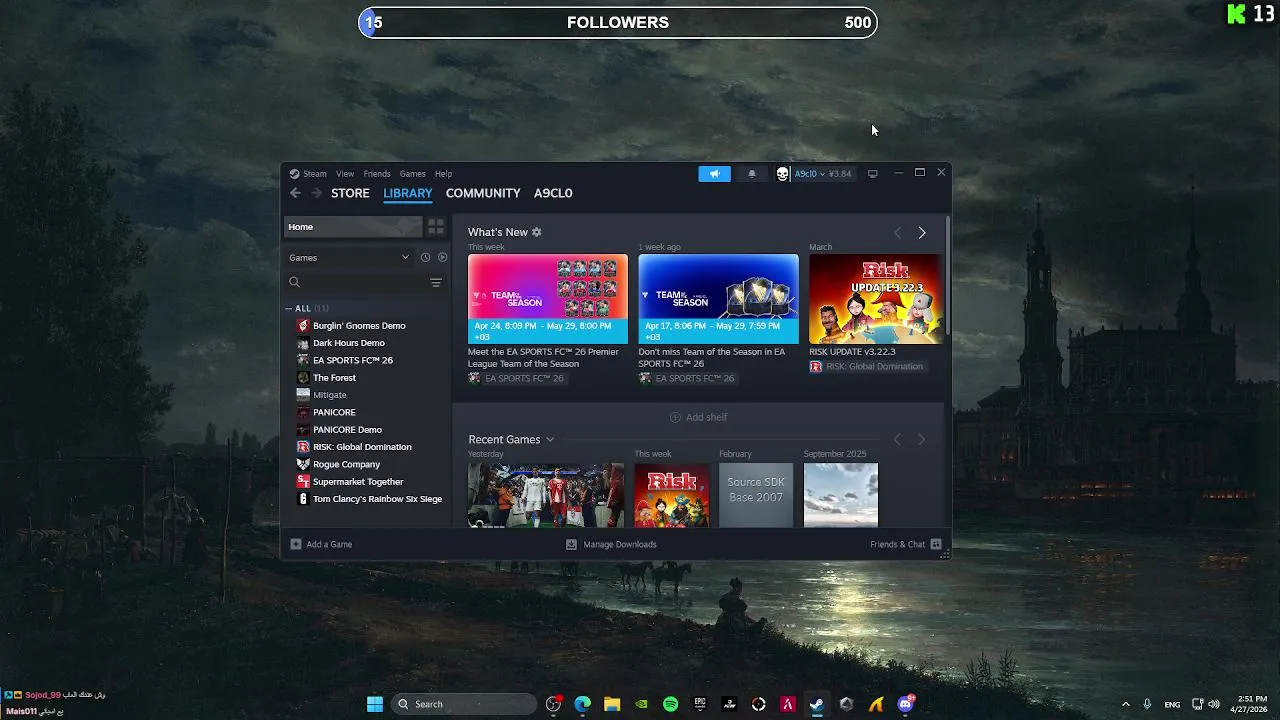
Task: Select Tom Clancy's Rainbow Six Siege
Action: point(377,499)
